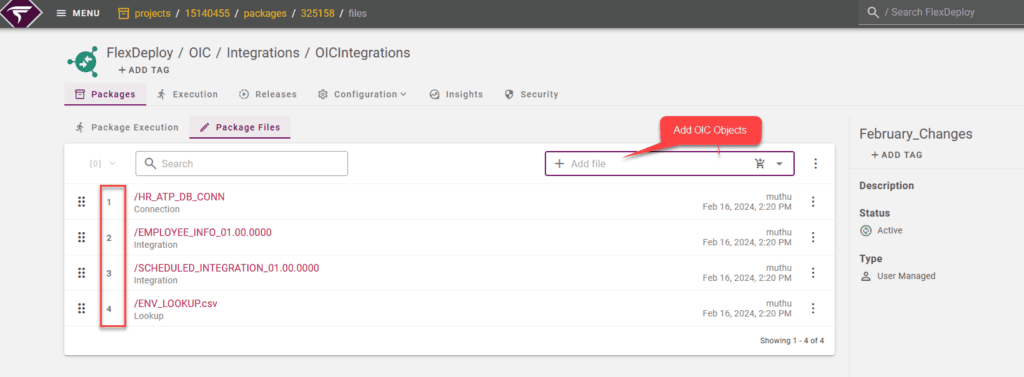
Task: Open the Package Files subtab
Action: [x=240, y=127]
